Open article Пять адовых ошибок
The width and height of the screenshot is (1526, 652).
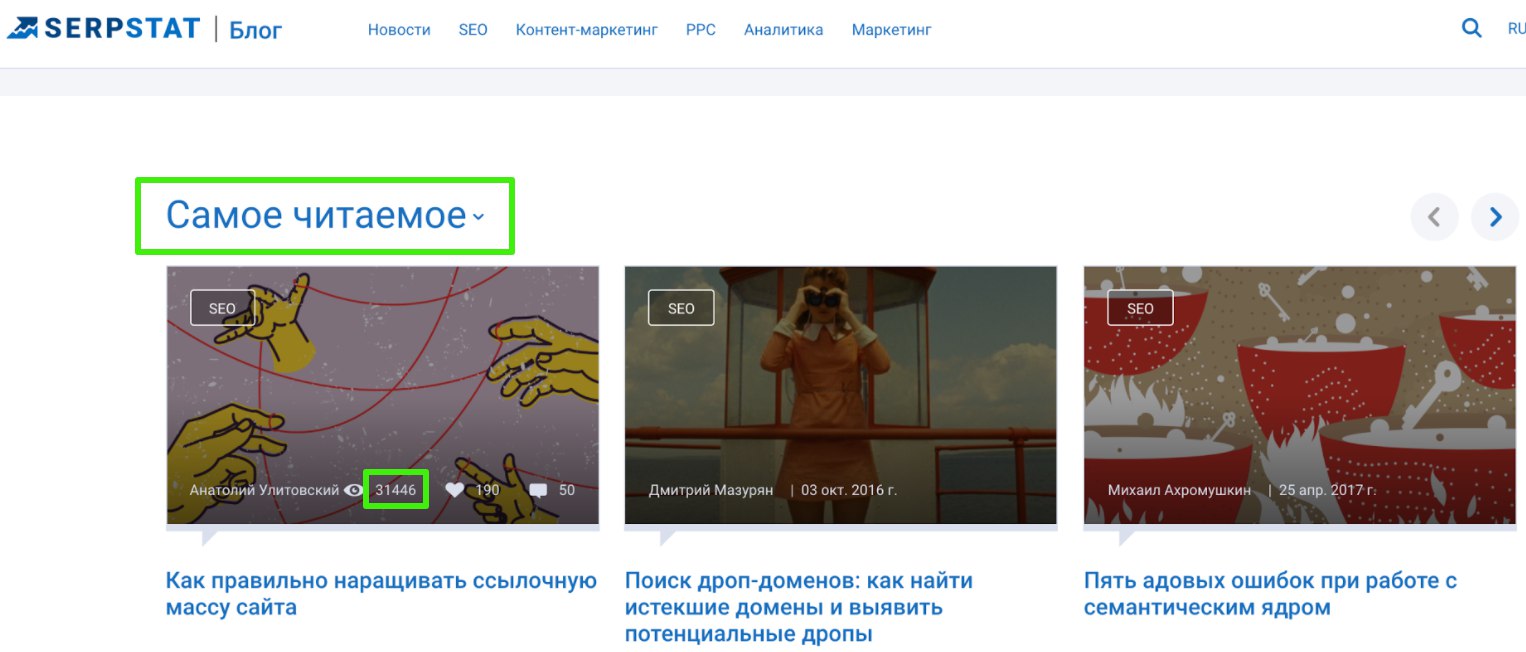click(x=1271, y=593)
